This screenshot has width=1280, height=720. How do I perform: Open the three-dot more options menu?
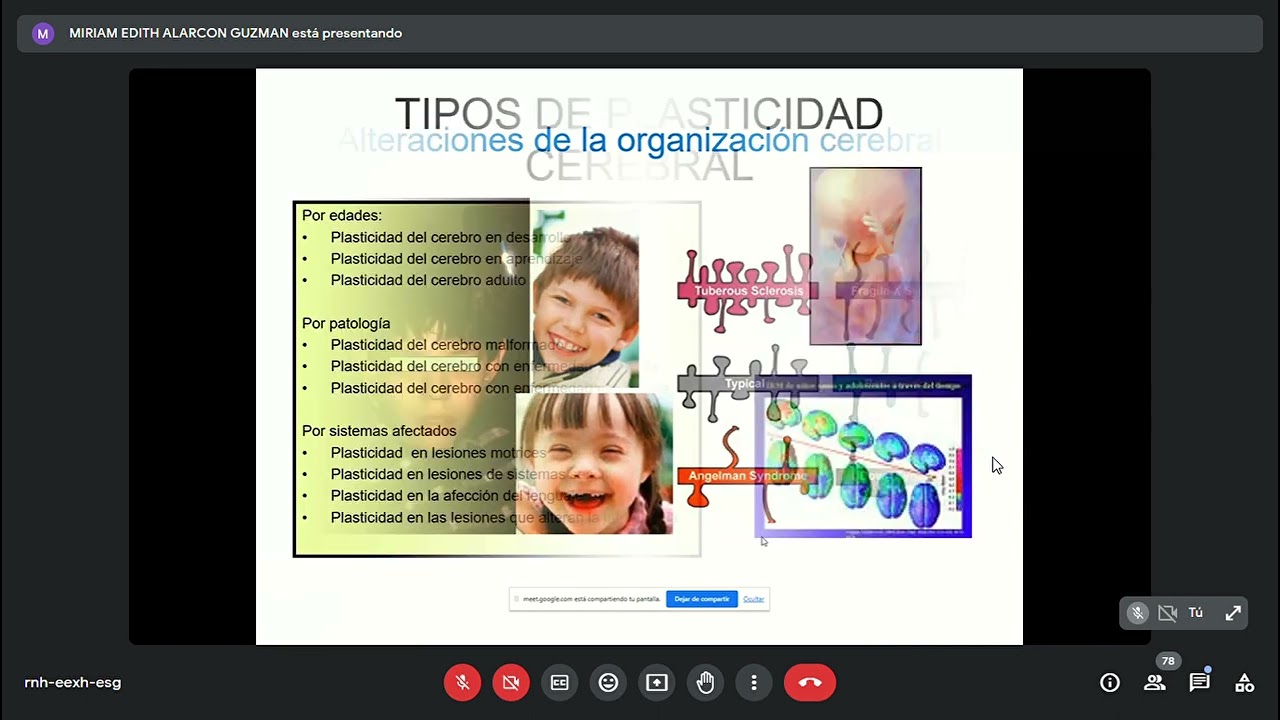pyautogui.click(x=754, y=683)
